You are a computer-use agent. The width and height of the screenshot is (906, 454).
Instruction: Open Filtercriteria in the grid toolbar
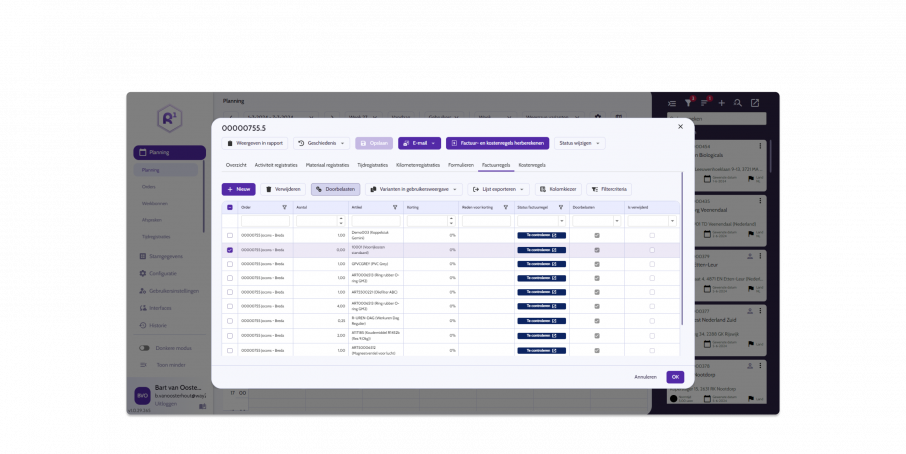click(609, 189)
